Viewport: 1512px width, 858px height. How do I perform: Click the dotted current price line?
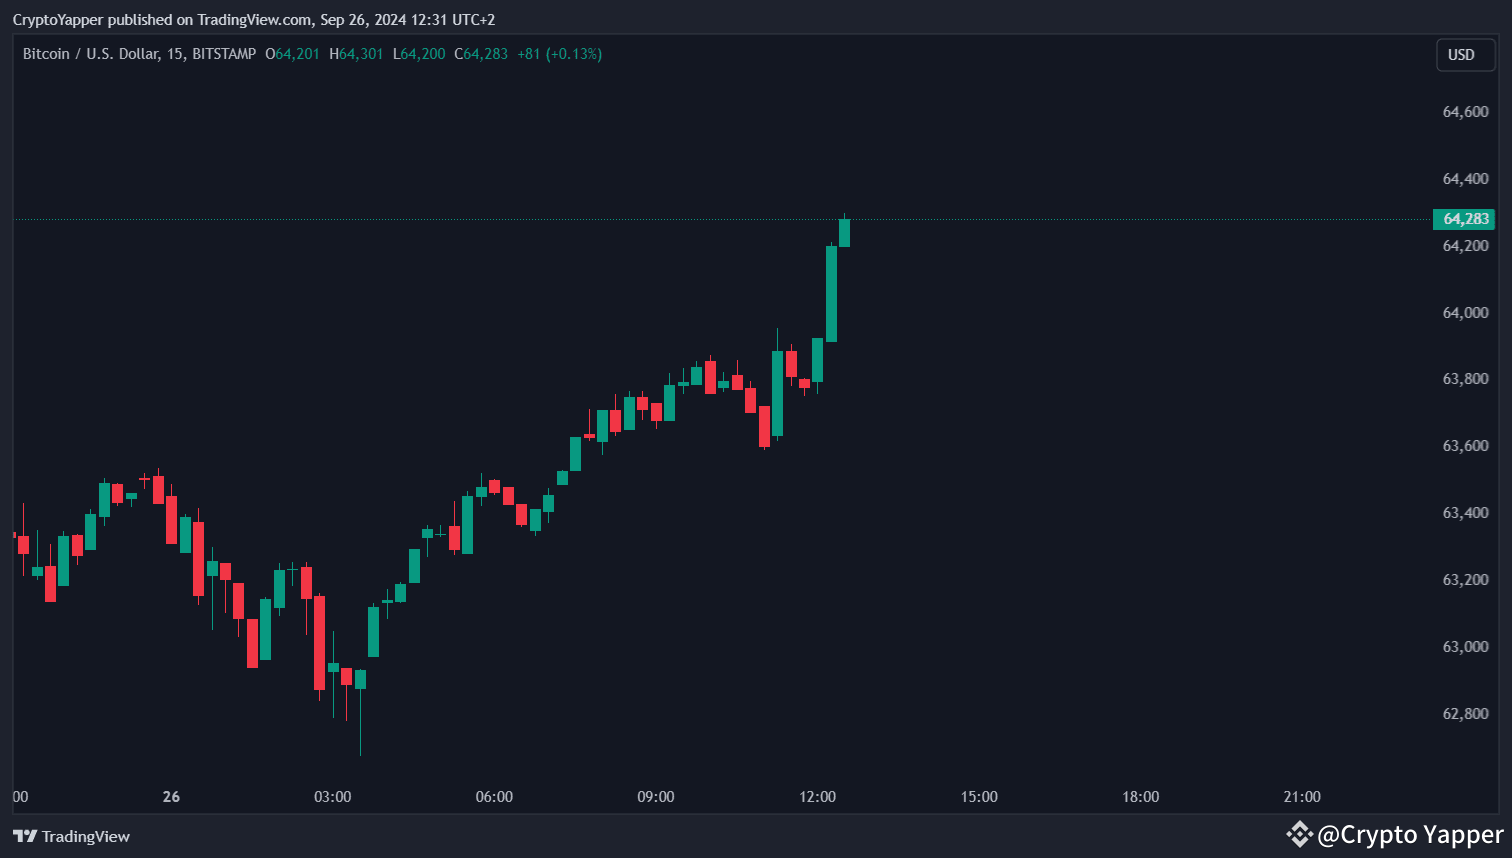click(x=1100, y=217)
